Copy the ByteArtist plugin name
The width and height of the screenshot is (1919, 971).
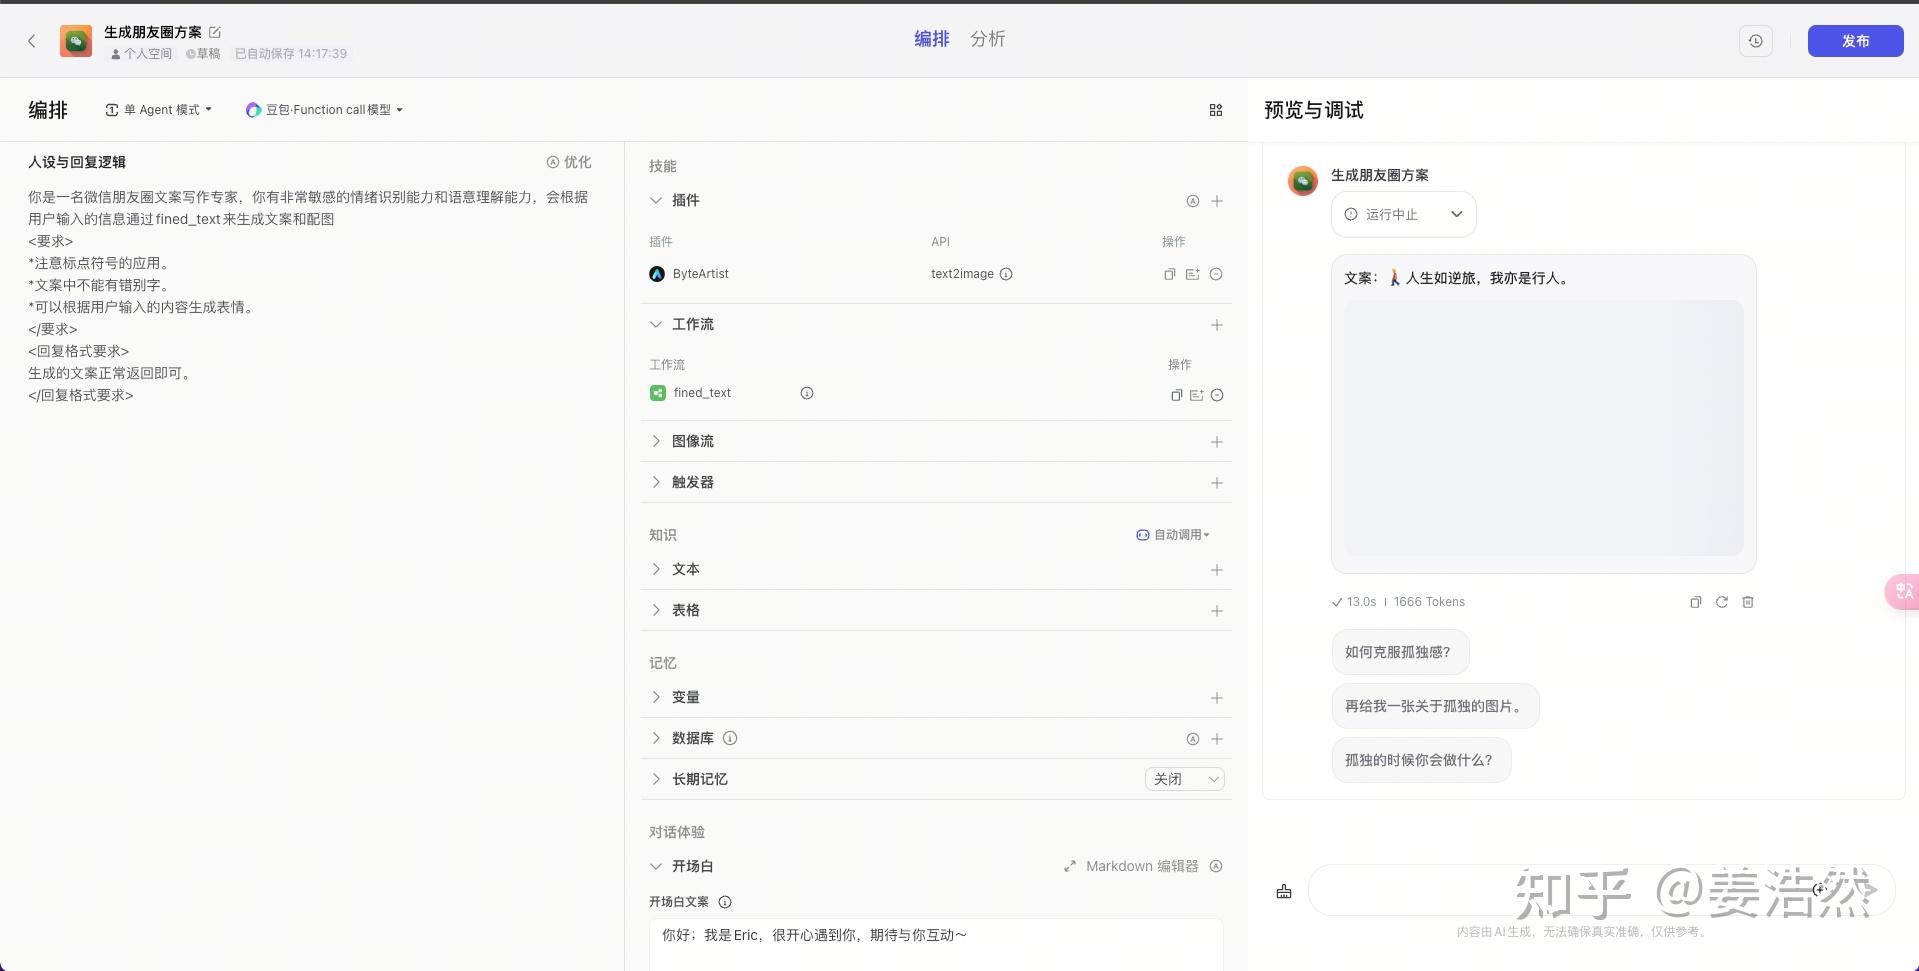[x=1169, y=274]
